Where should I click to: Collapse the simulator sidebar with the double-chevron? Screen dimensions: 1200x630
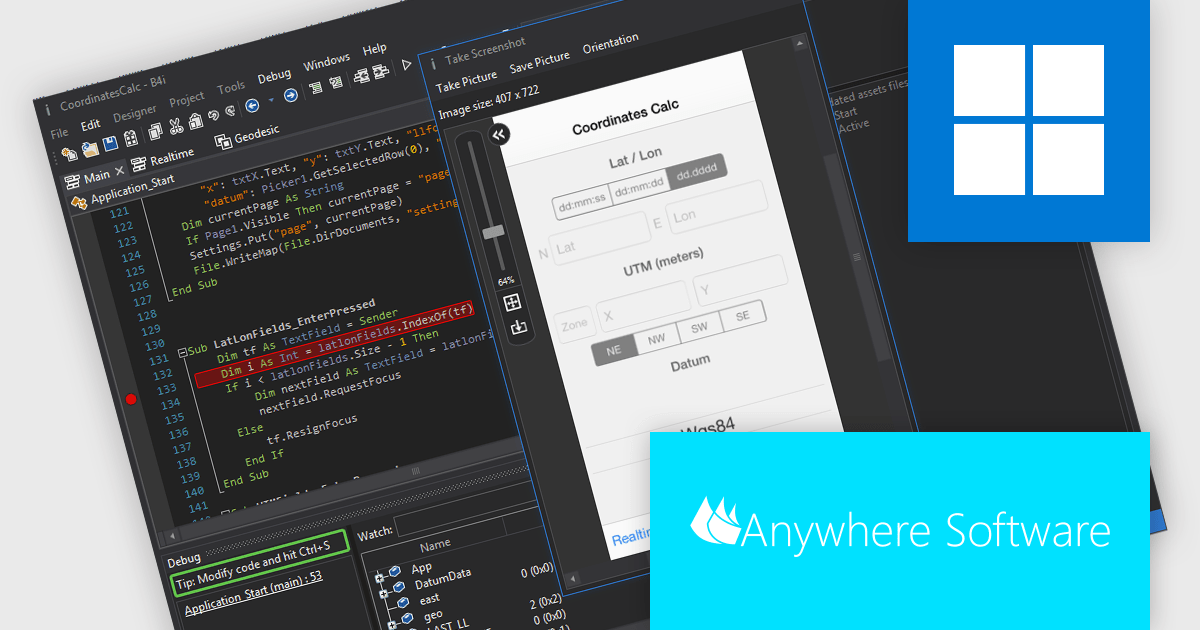(x=499, y=135)
